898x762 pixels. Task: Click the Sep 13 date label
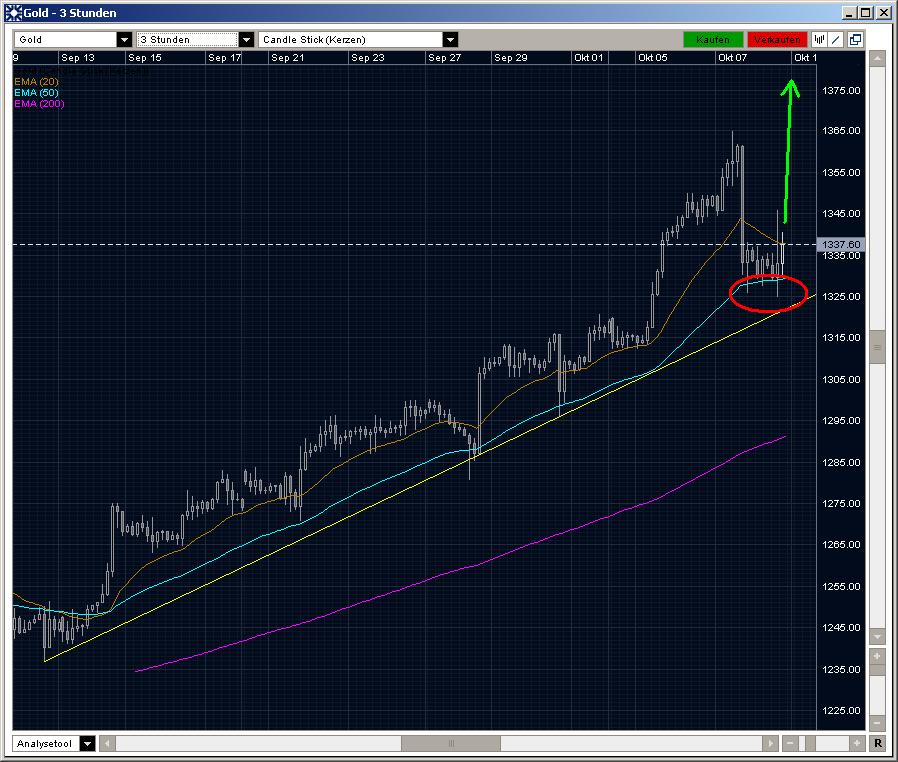pos(77,57)
